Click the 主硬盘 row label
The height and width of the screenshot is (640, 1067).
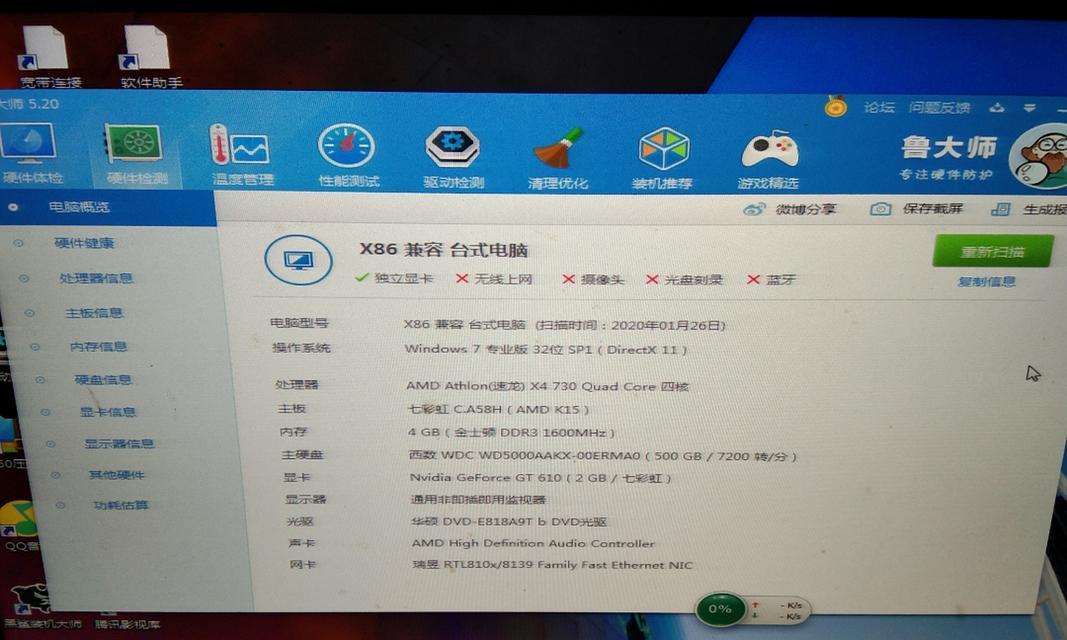(303, 454)
